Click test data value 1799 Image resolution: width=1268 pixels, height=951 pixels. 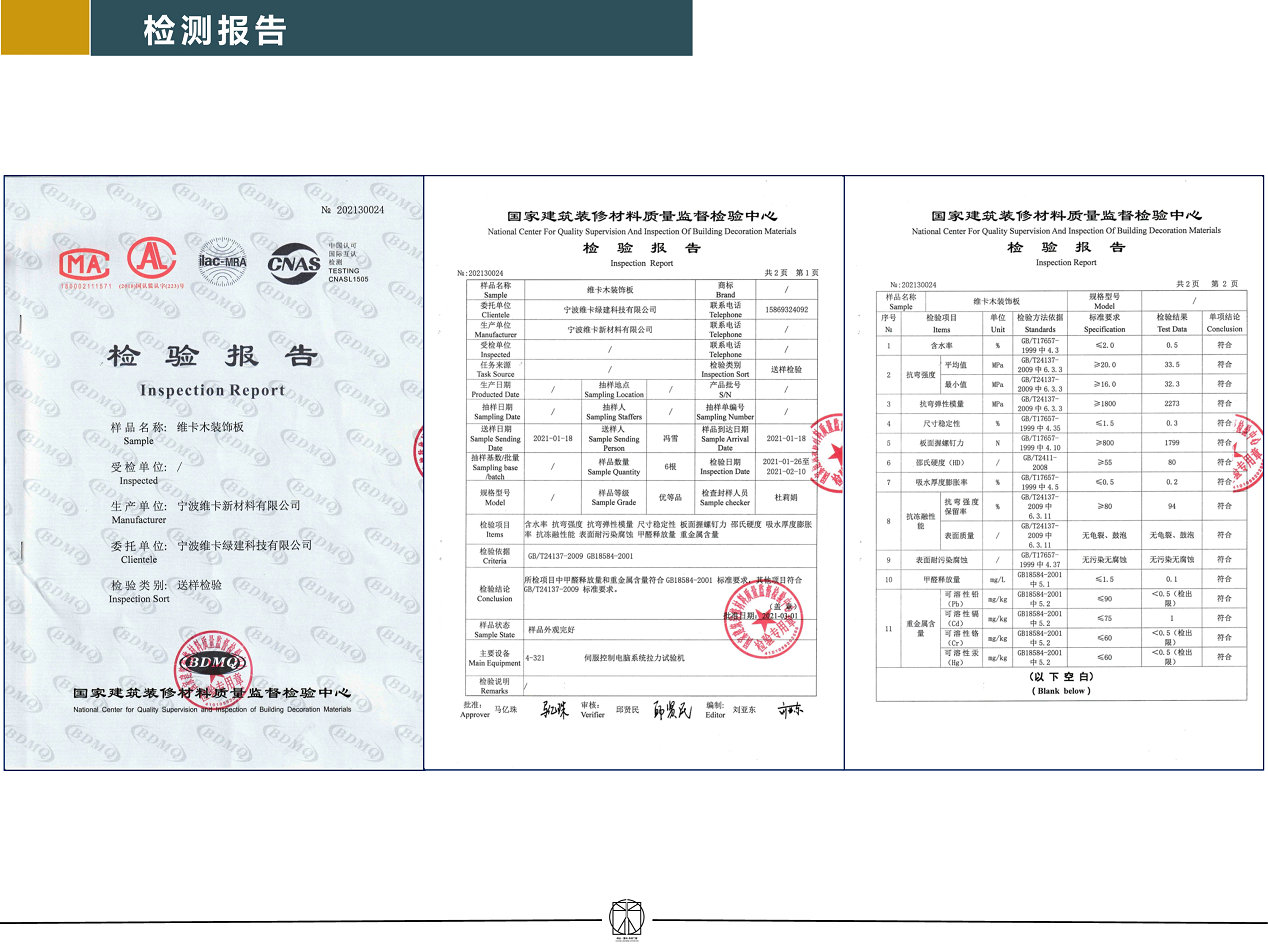click(1171, 442)
